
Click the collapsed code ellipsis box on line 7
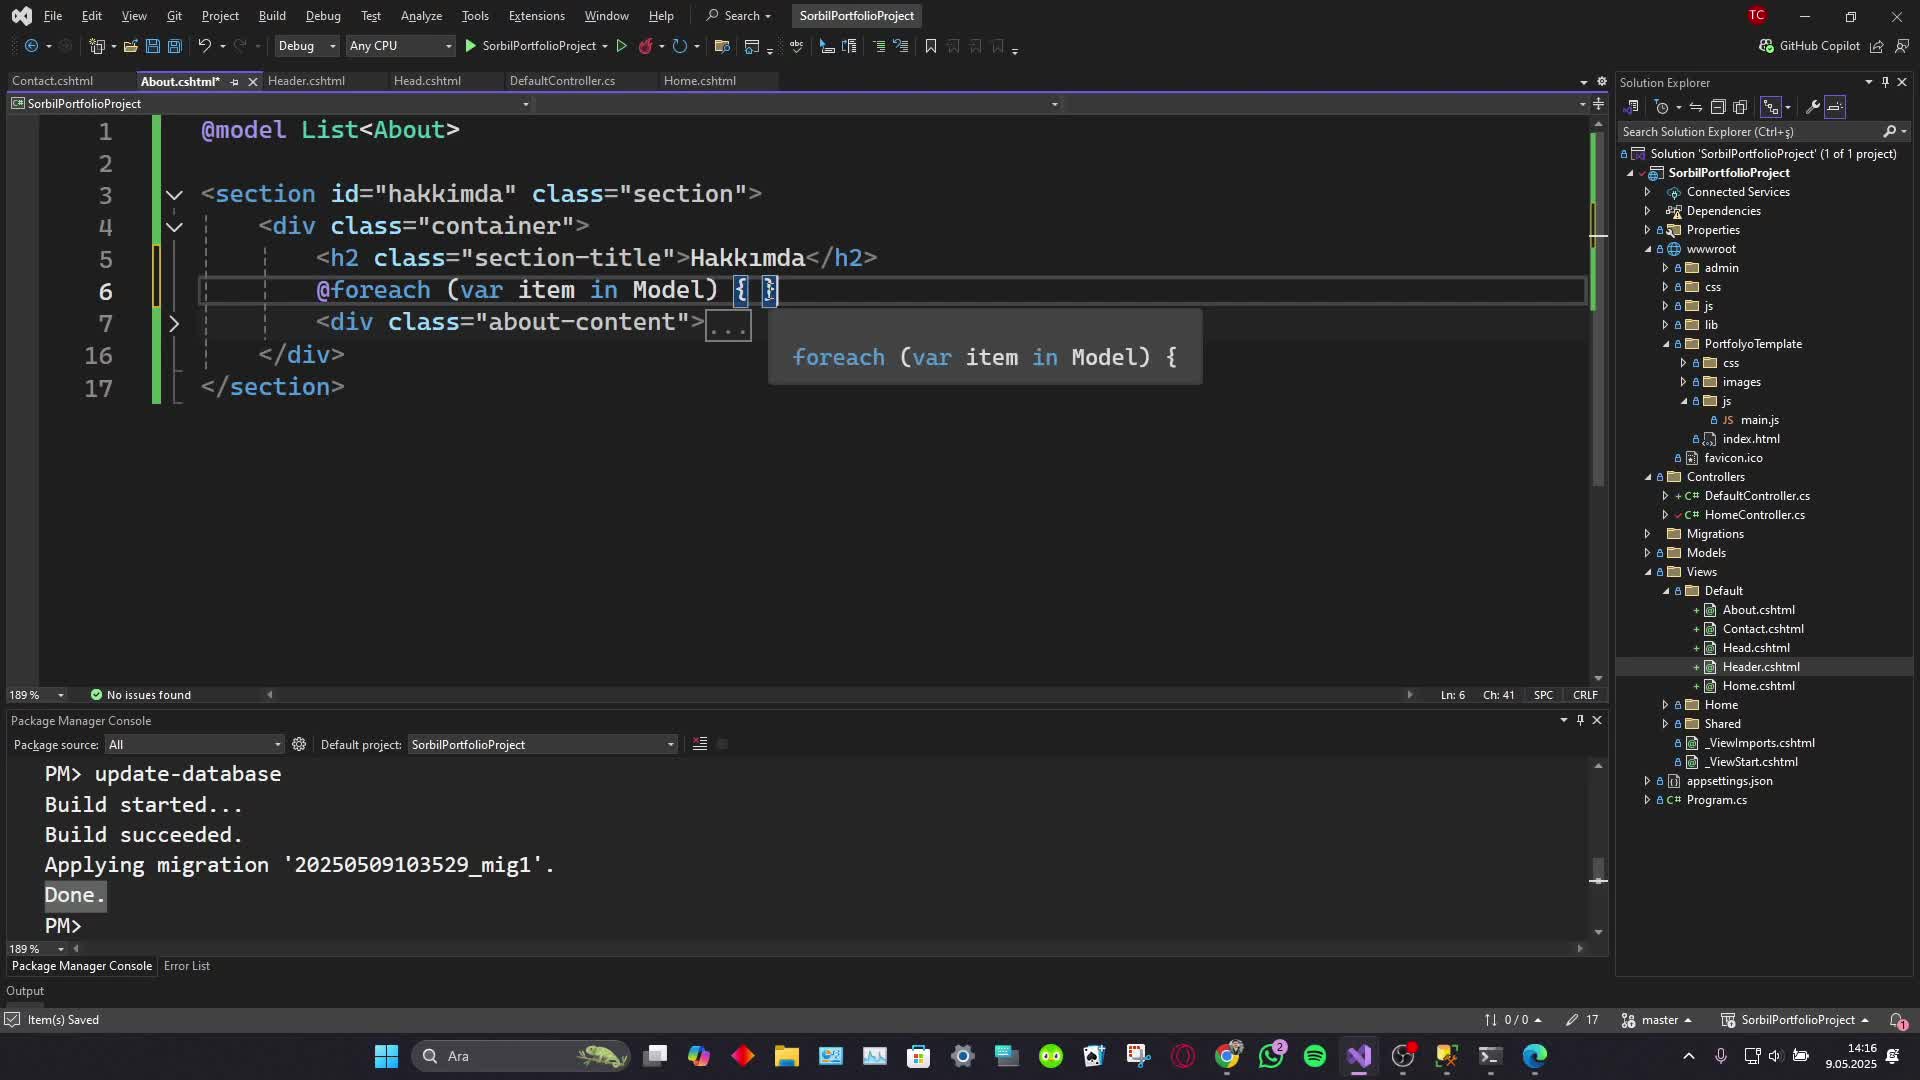point(728,325)
